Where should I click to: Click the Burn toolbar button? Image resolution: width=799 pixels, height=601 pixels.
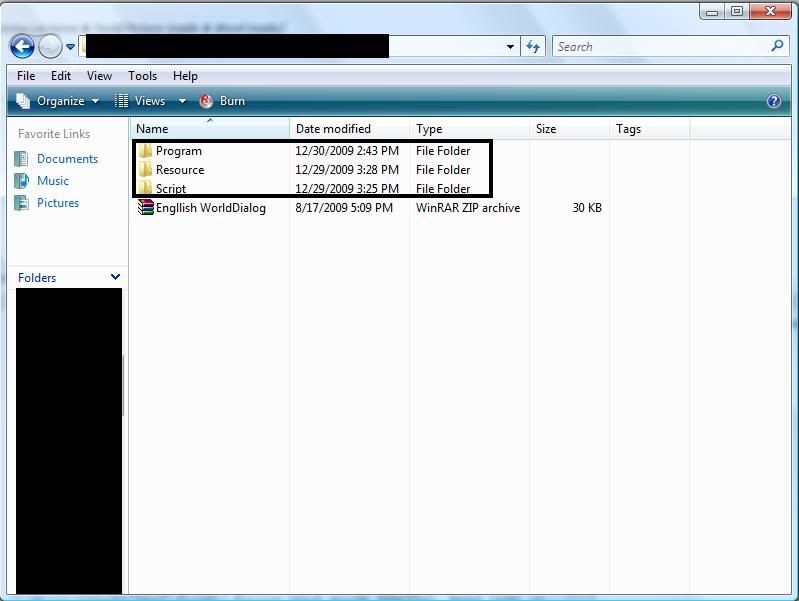[x=222, y=101]
